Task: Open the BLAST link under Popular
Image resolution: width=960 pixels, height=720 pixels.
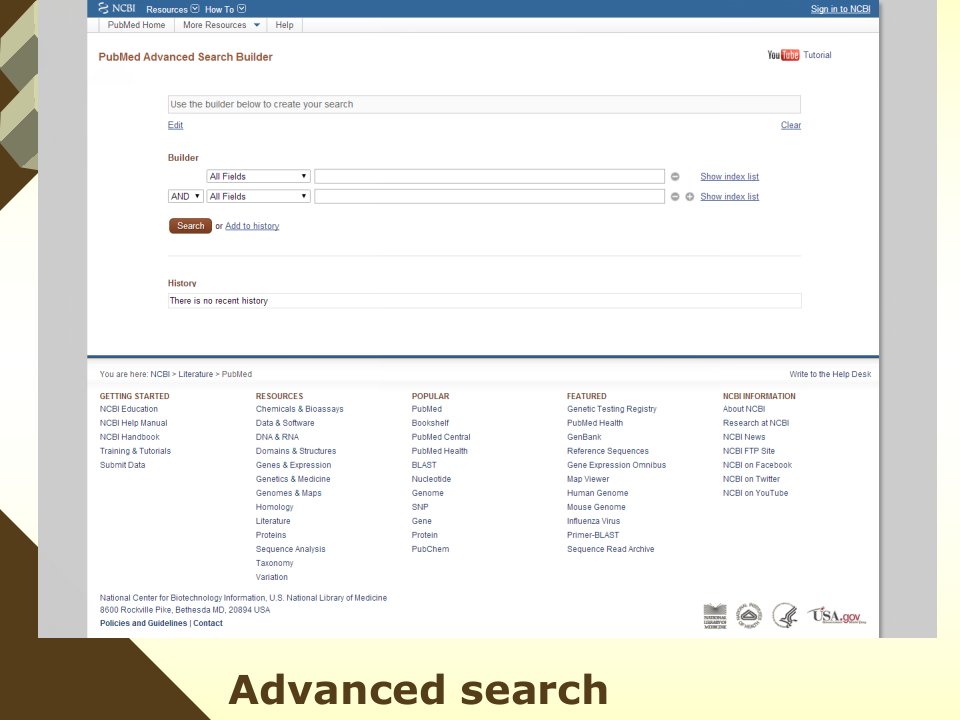Action: (424, 465)
